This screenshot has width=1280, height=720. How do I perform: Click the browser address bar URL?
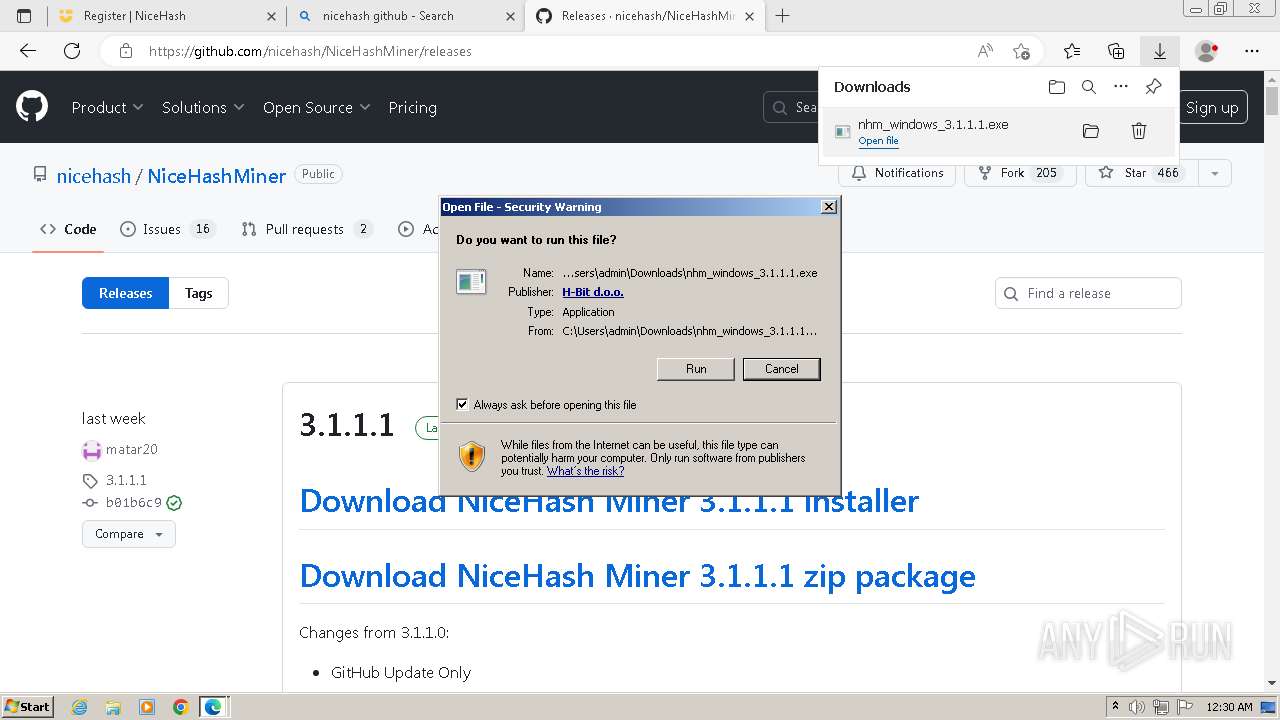310,51
